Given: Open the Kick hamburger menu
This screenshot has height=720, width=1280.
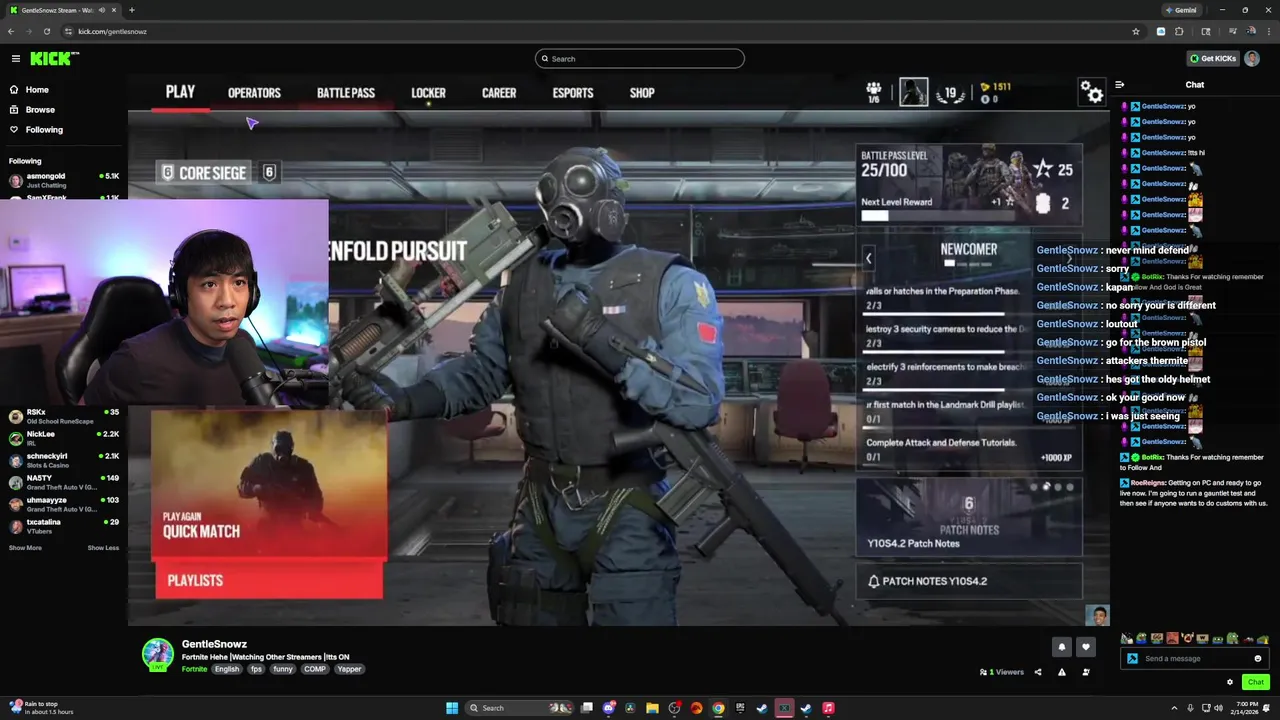Looking at the screenshot, I should point(15,59).
